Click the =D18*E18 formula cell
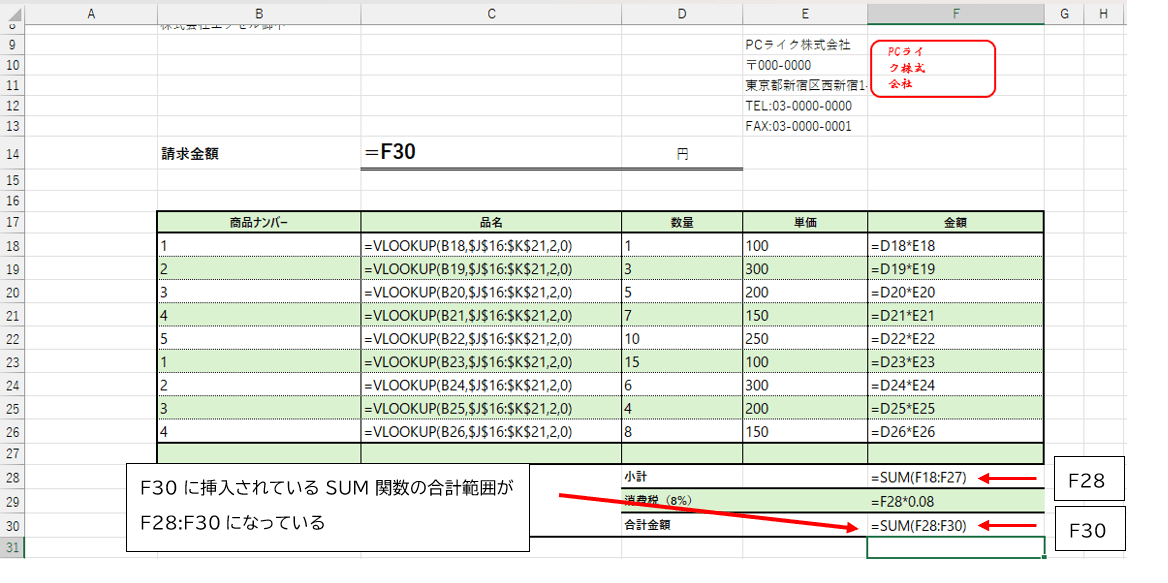This screenshot has width=1168, height=583. pos(956,245)
